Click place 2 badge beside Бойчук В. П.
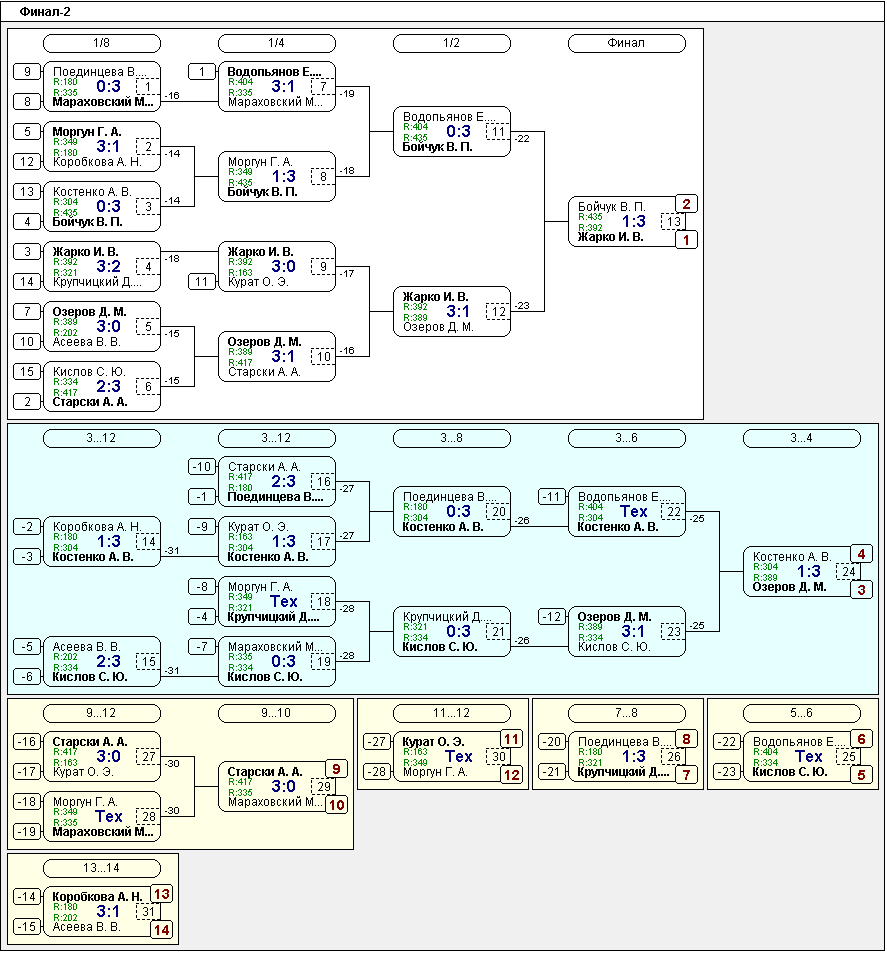Image resolution: width=887 pixels, height=953 pixels. 686,204
